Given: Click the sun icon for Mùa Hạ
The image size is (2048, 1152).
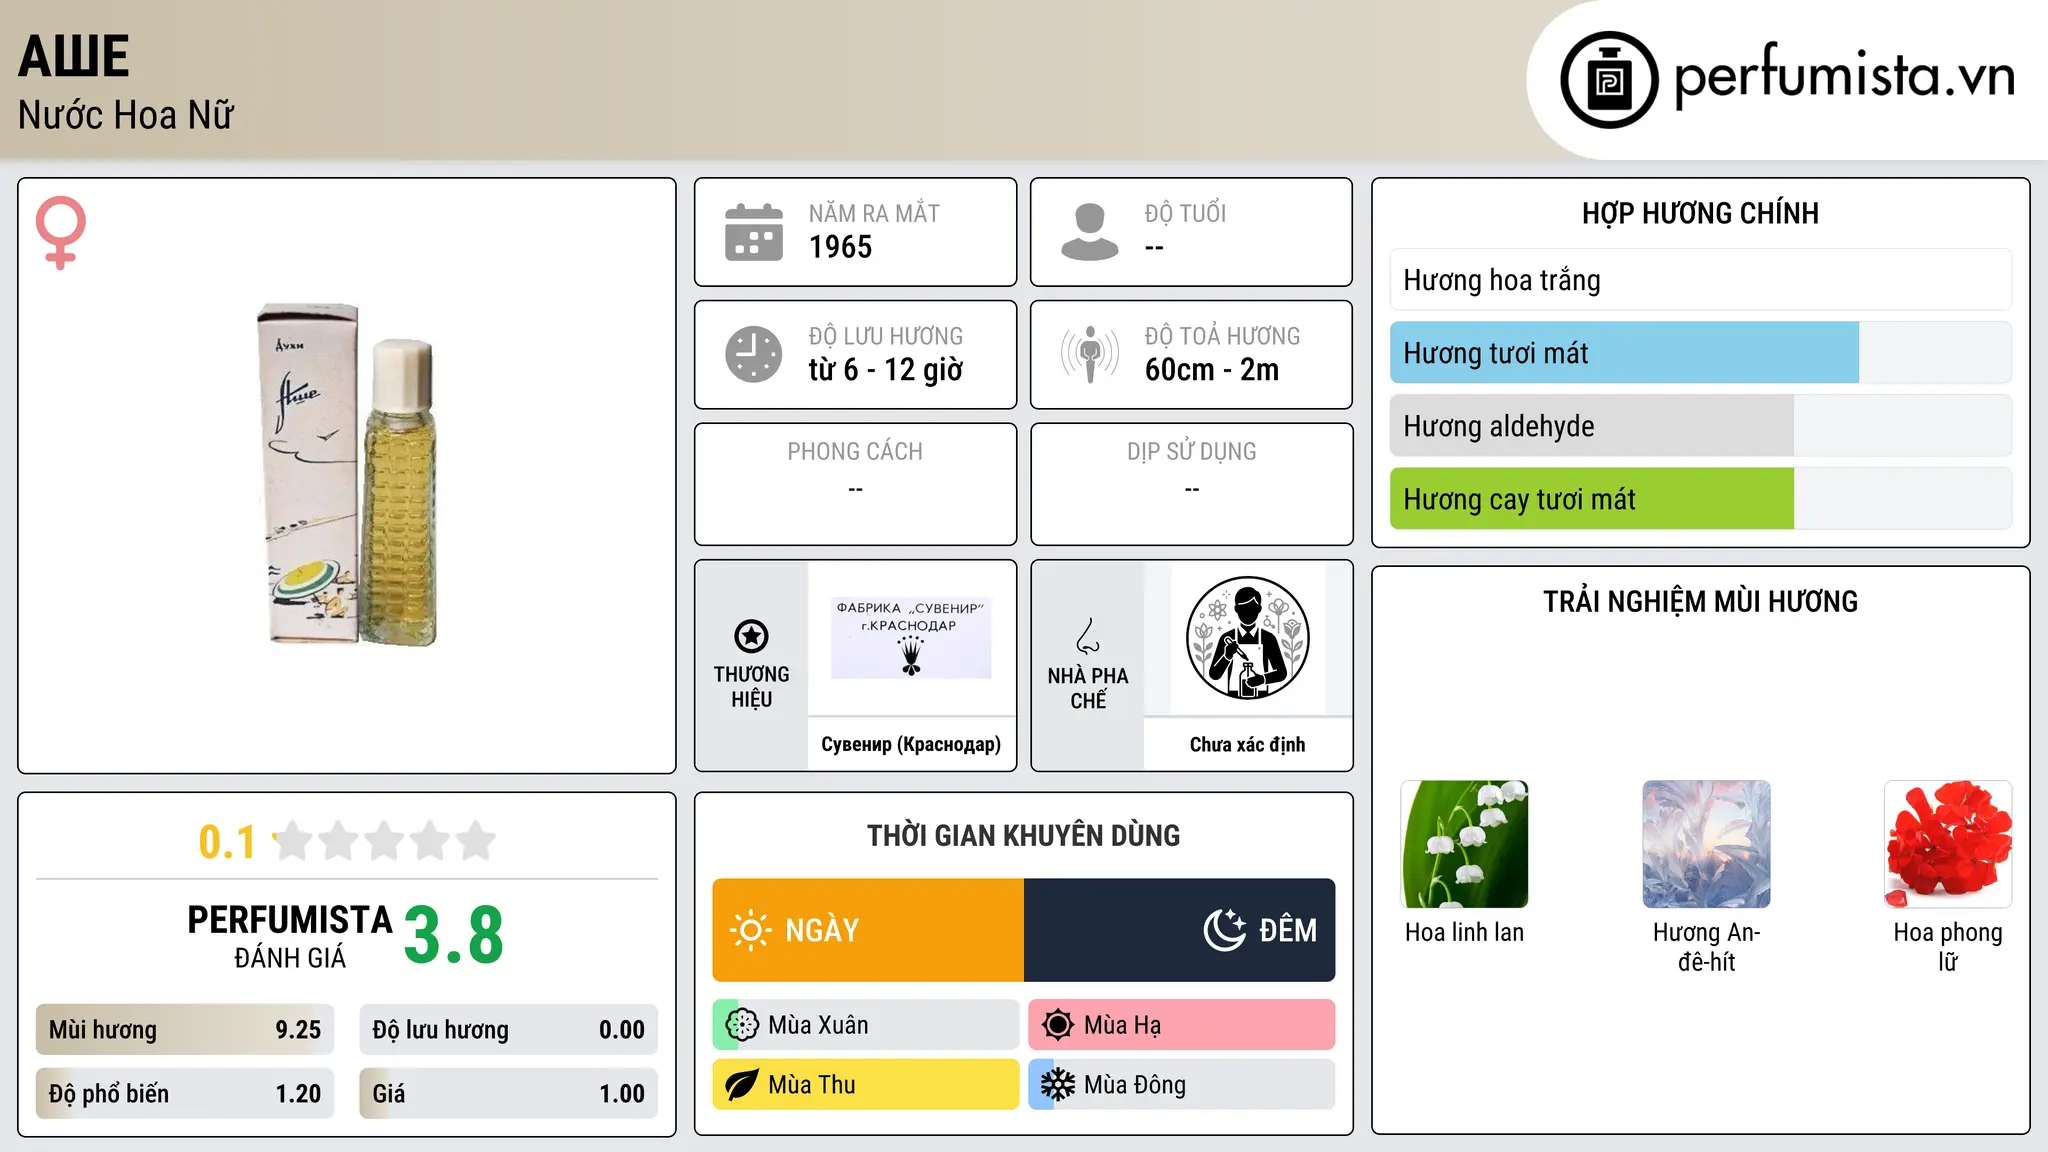Looking at the screenshot, I should pyautogui.click(x=1058, y=1025).
